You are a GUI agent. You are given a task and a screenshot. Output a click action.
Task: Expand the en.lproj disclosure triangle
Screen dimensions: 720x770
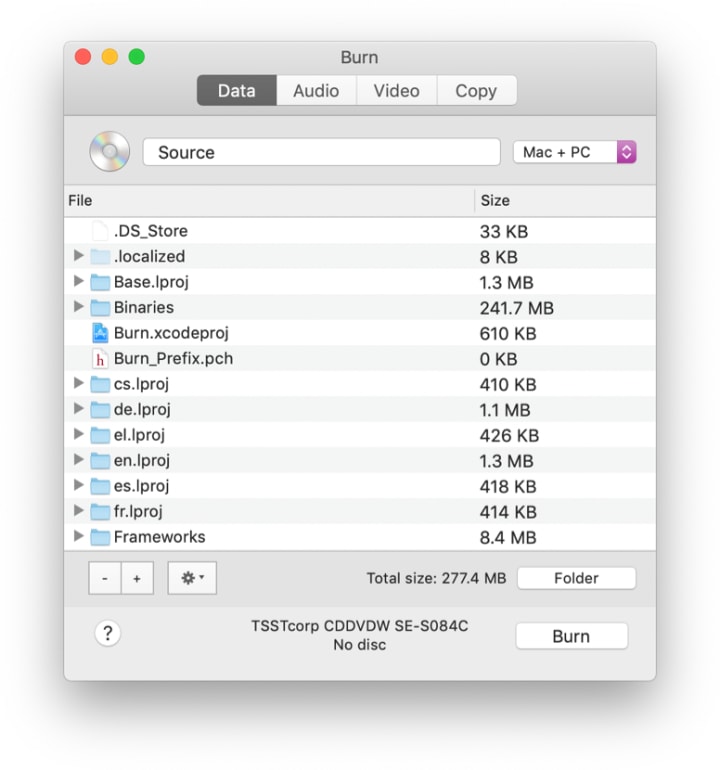[x=78, y=459]
